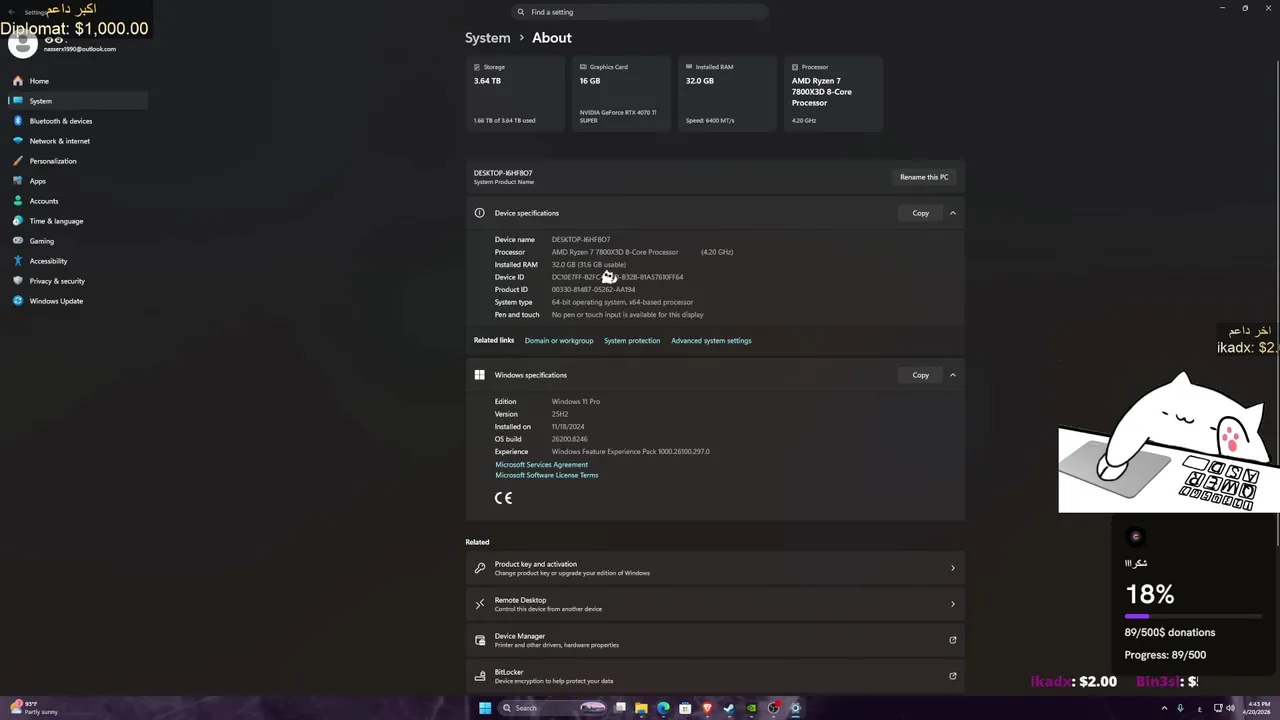The width and height of the screenshot is (1280, 720).
Task: Copy the Windows specifications
Action: [920, 375]
